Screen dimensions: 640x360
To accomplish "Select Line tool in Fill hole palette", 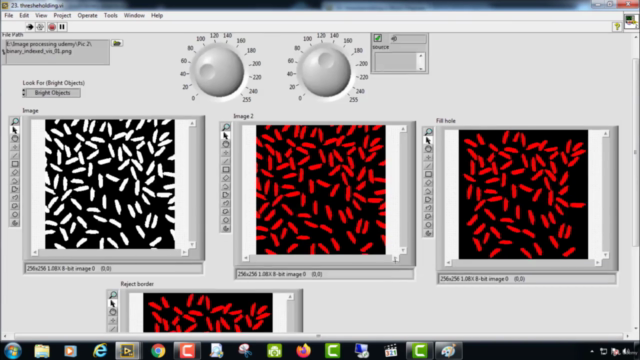I will coord(428,166).
